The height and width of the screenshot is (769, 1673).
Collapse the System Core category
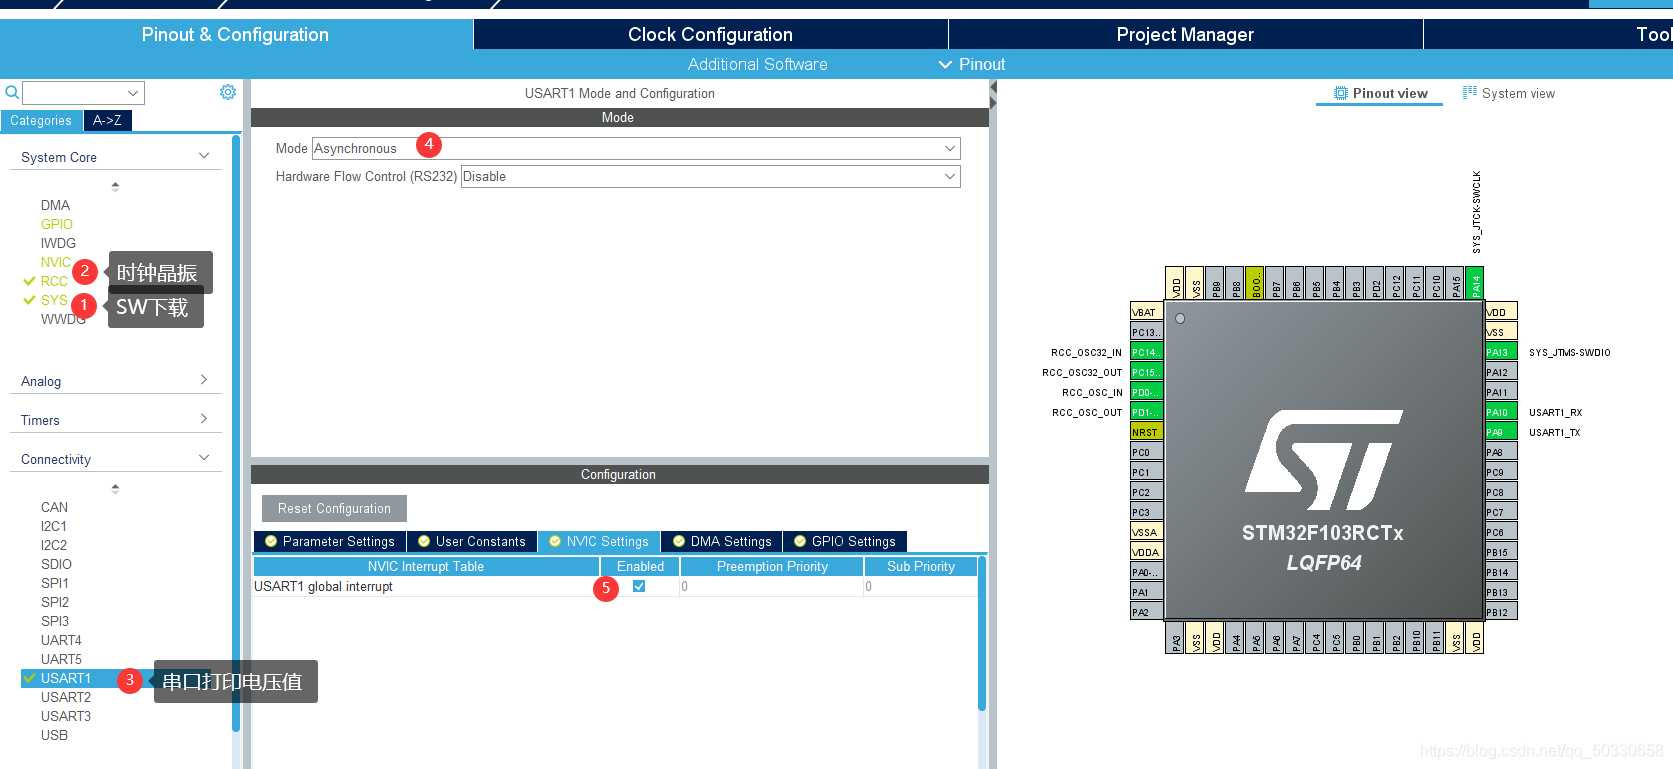click(x=204, y=156)
